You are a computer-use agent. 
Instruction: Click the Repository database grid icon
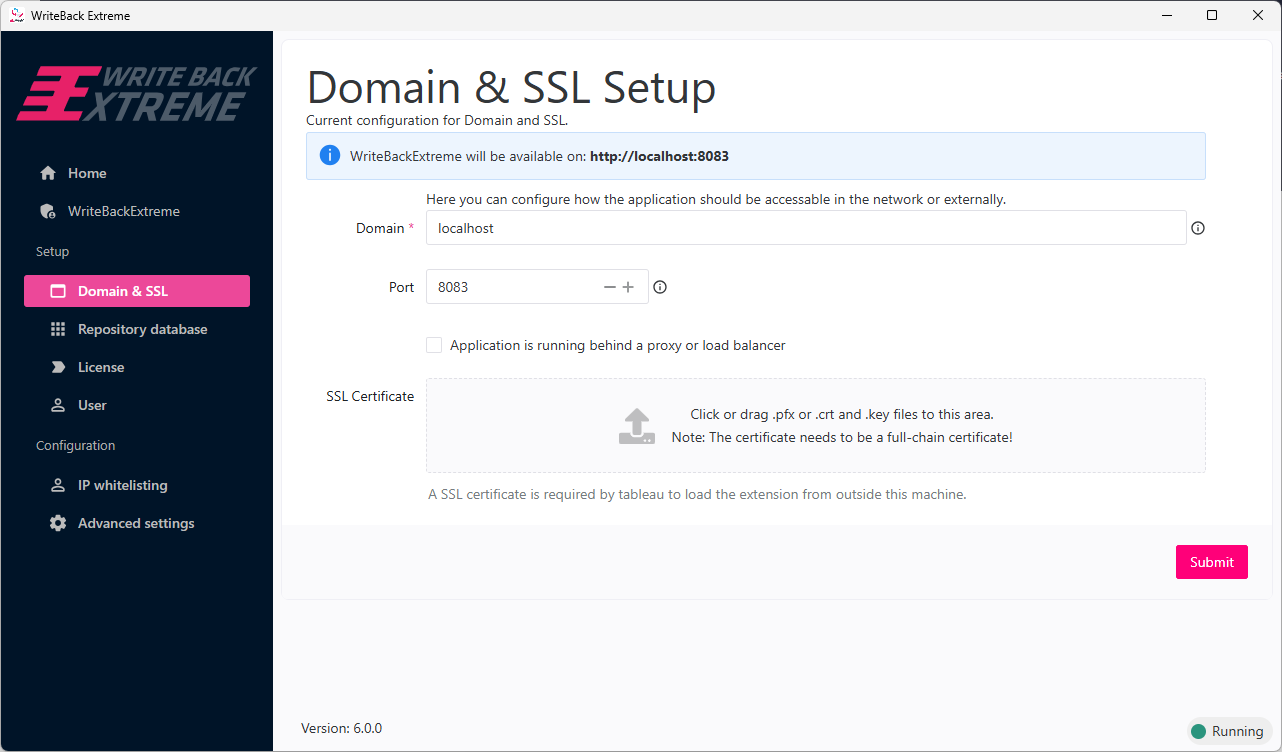pos(58,329)
